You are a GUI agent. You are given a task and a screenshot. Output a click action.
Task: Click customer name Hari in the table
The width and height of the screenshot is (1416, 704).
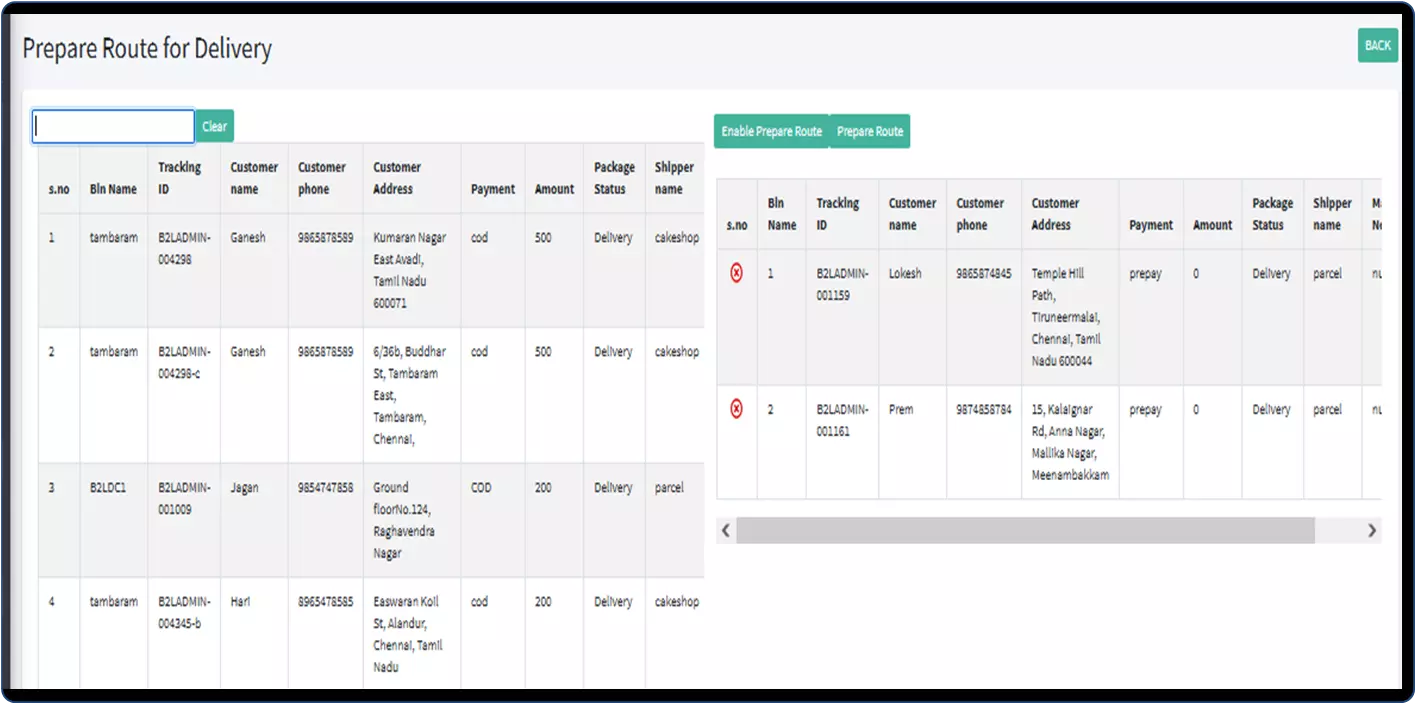(x=241, y=602)
